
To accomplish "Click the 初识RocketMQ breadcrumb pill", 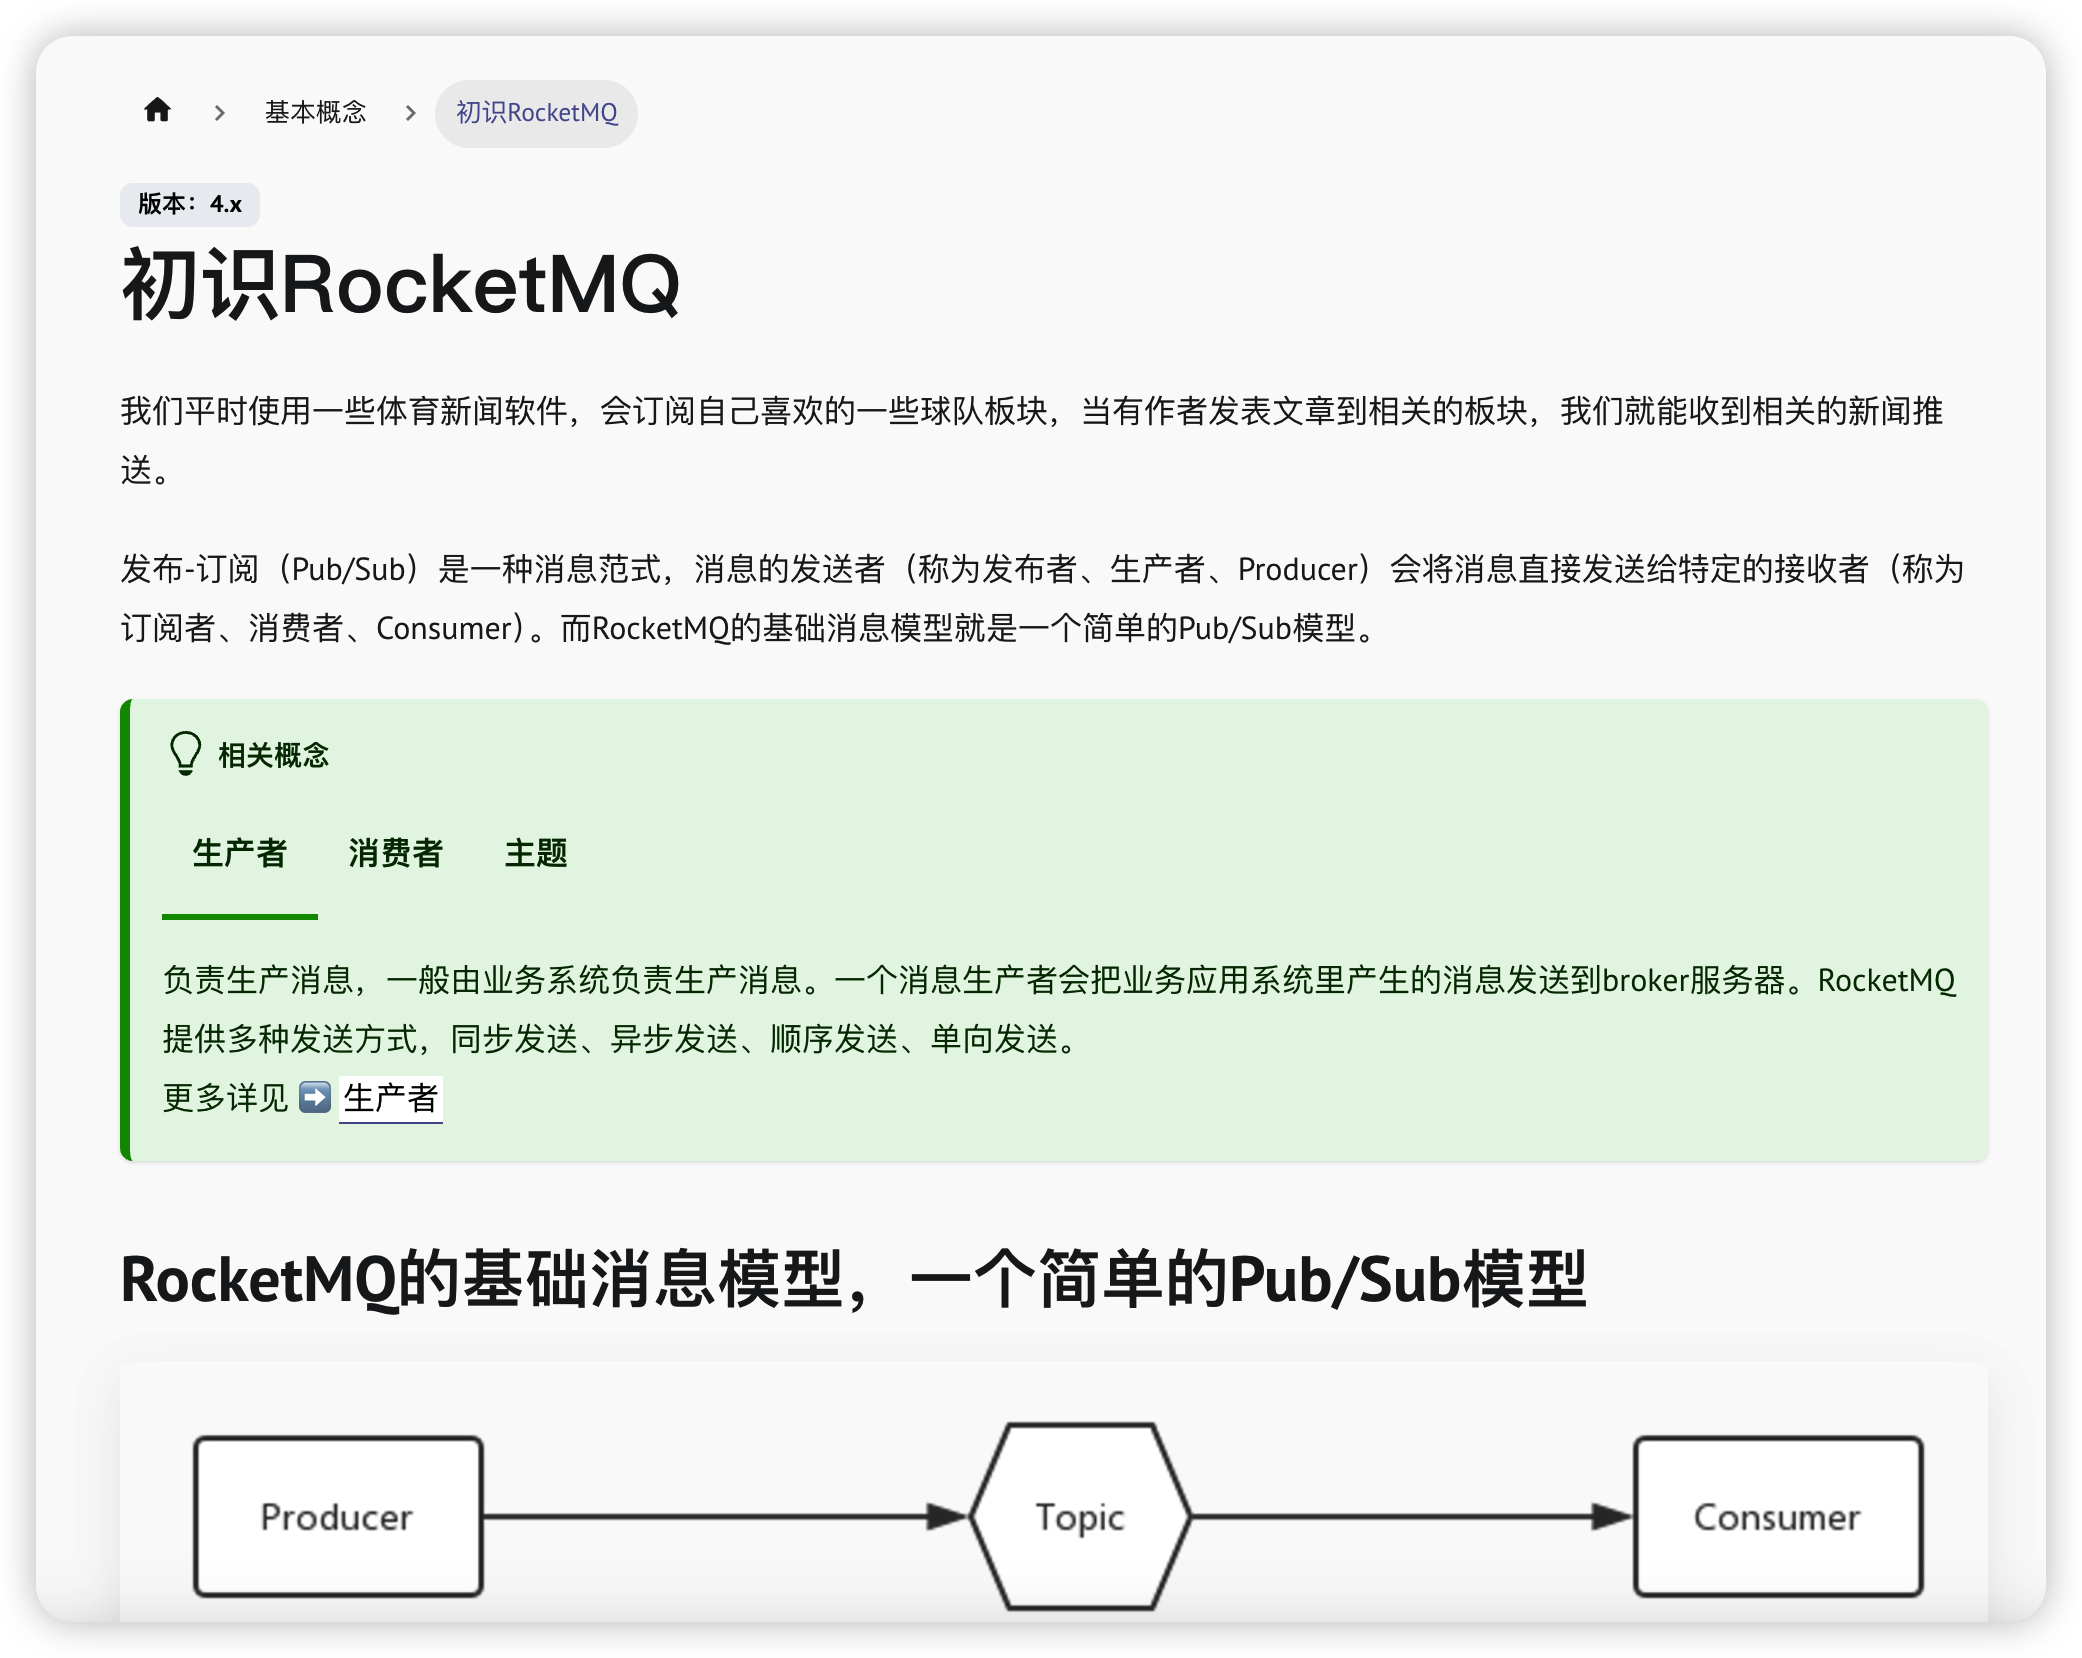I will click(536, 113).
